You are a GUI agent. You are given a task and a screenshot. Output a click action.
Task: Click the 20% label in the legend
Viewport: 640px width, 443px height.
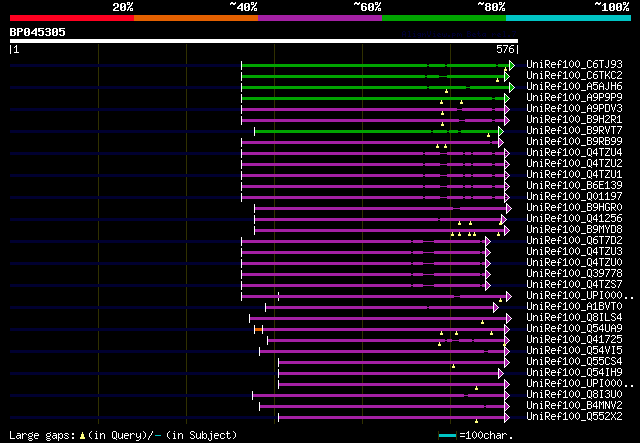[x=123, y=7]
